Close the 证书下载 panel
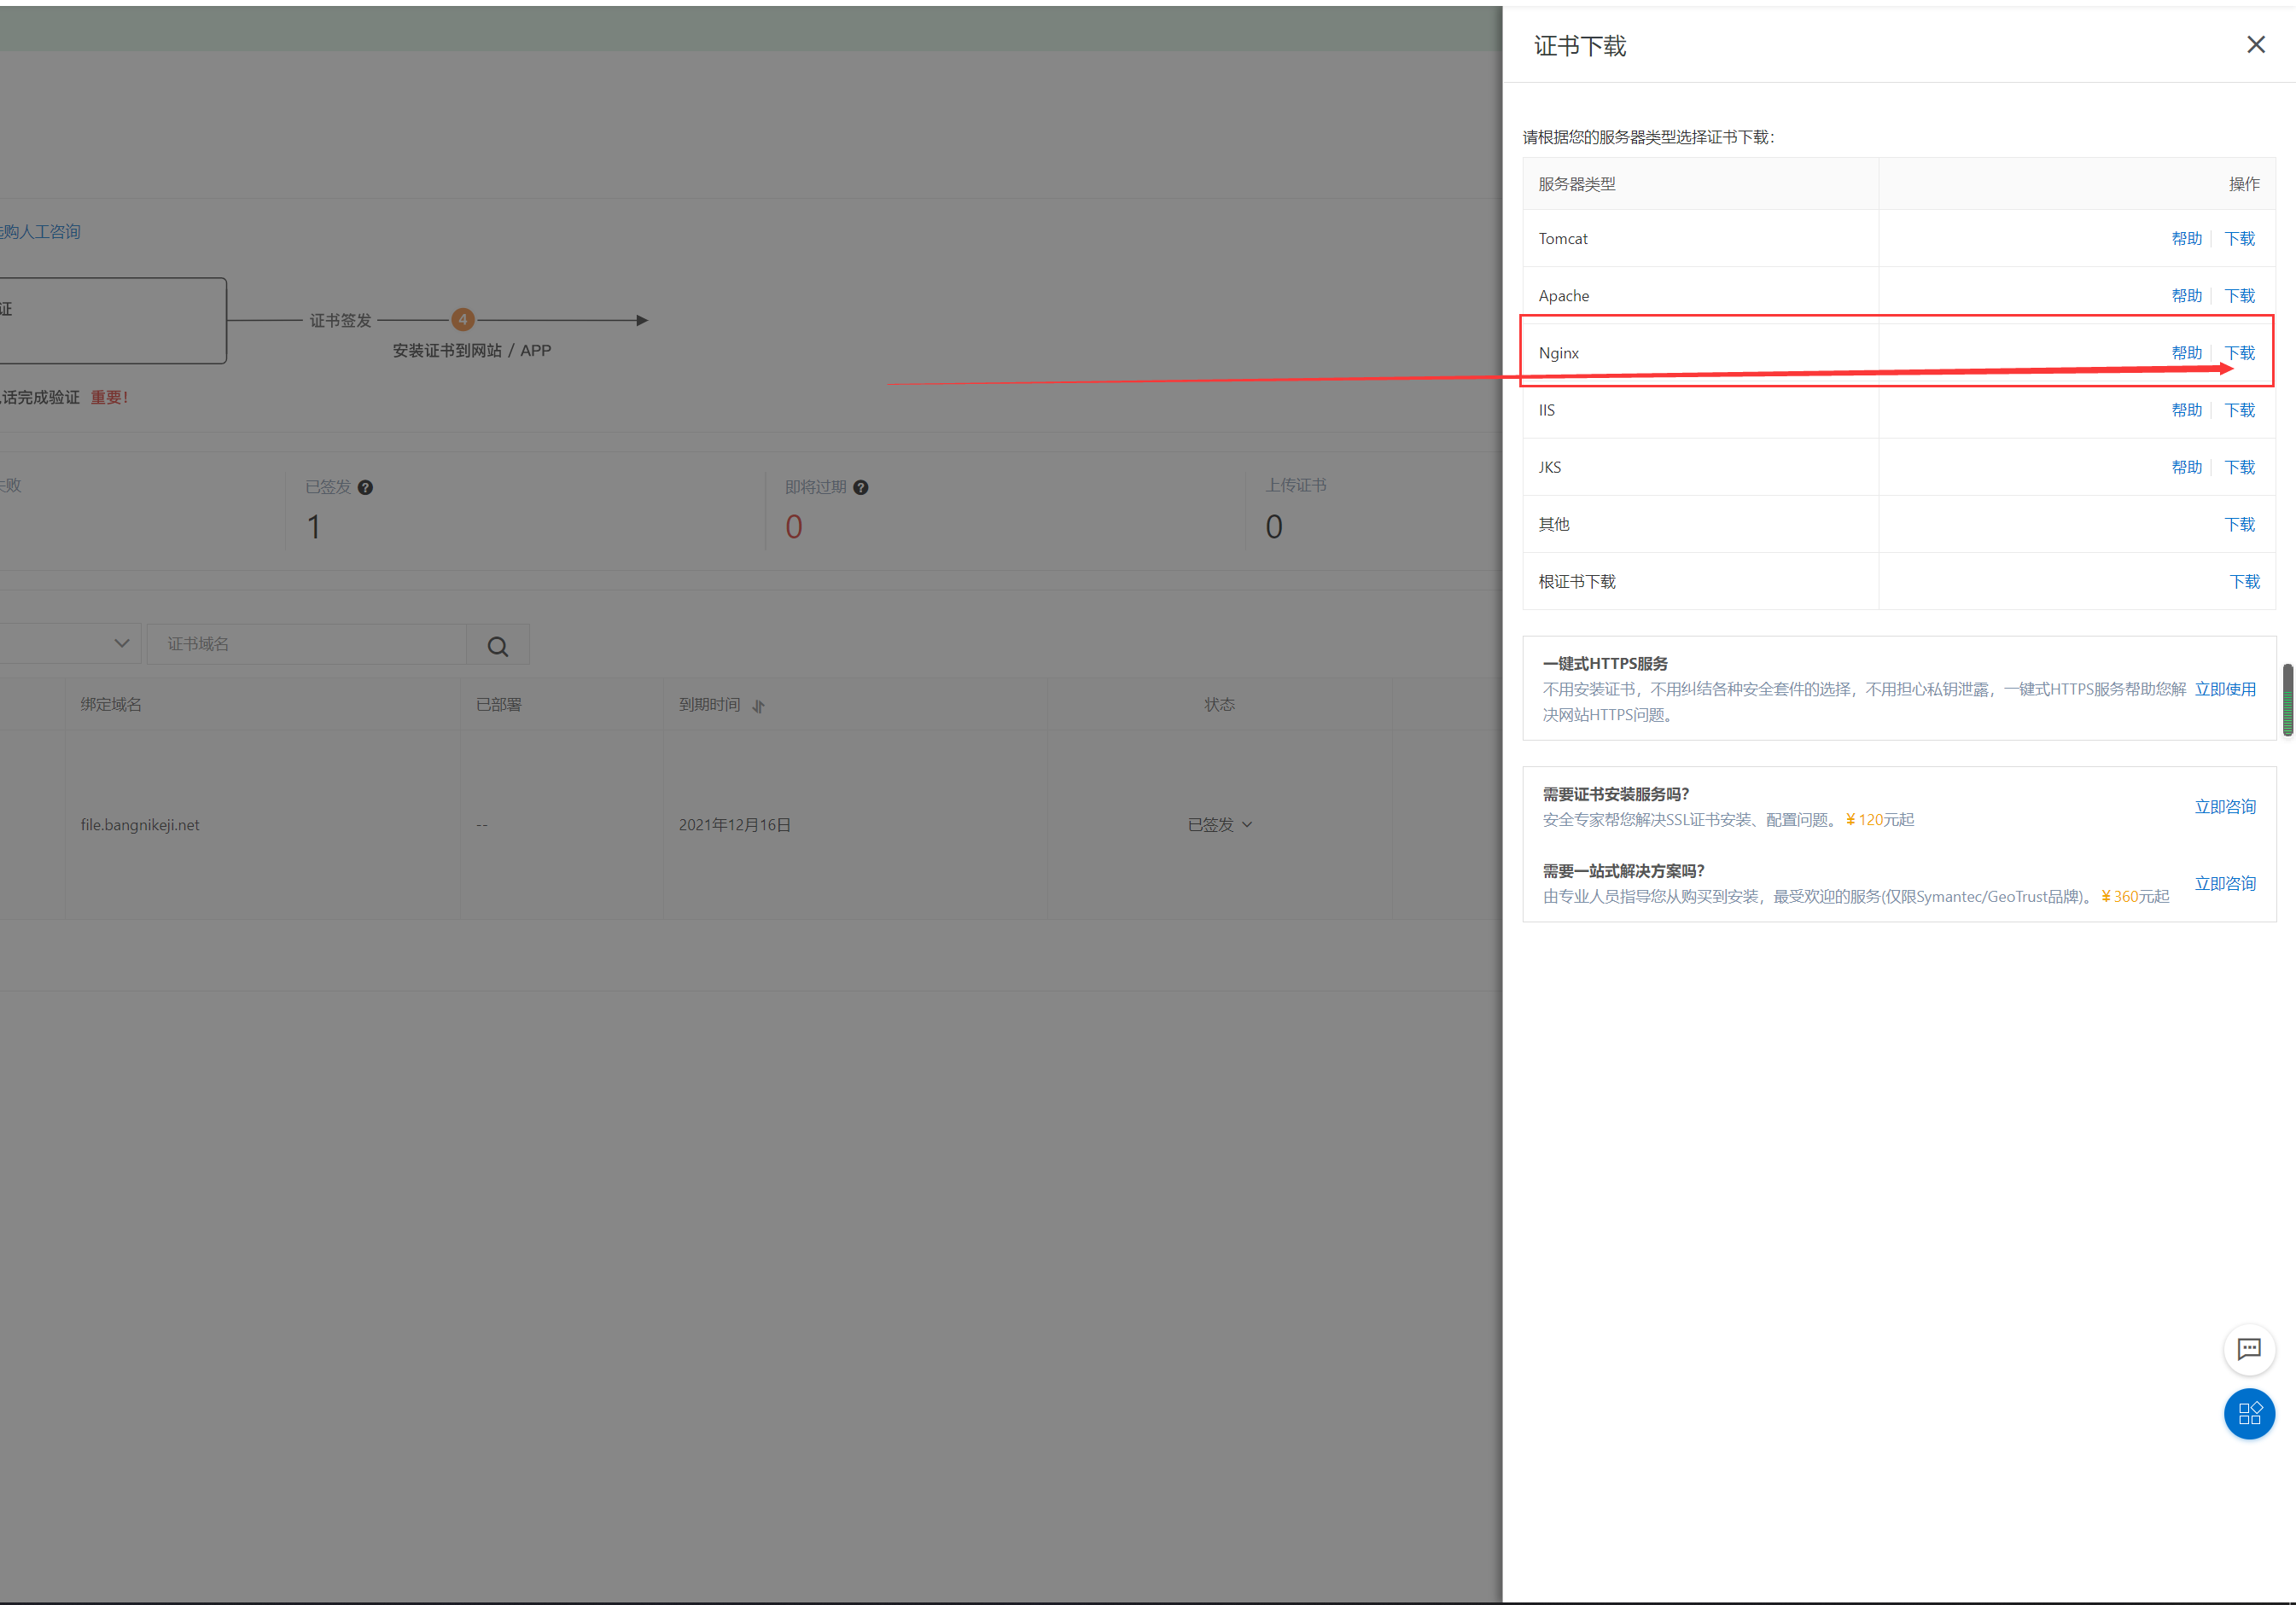Viewport: 2296px width, 1605px height. point(2255,45)
